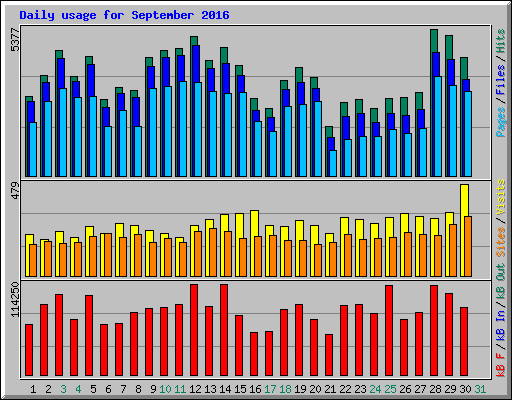Click the 5377 hits axis value
This screenshot has height=400, width=512.
(x=15, y=40)
